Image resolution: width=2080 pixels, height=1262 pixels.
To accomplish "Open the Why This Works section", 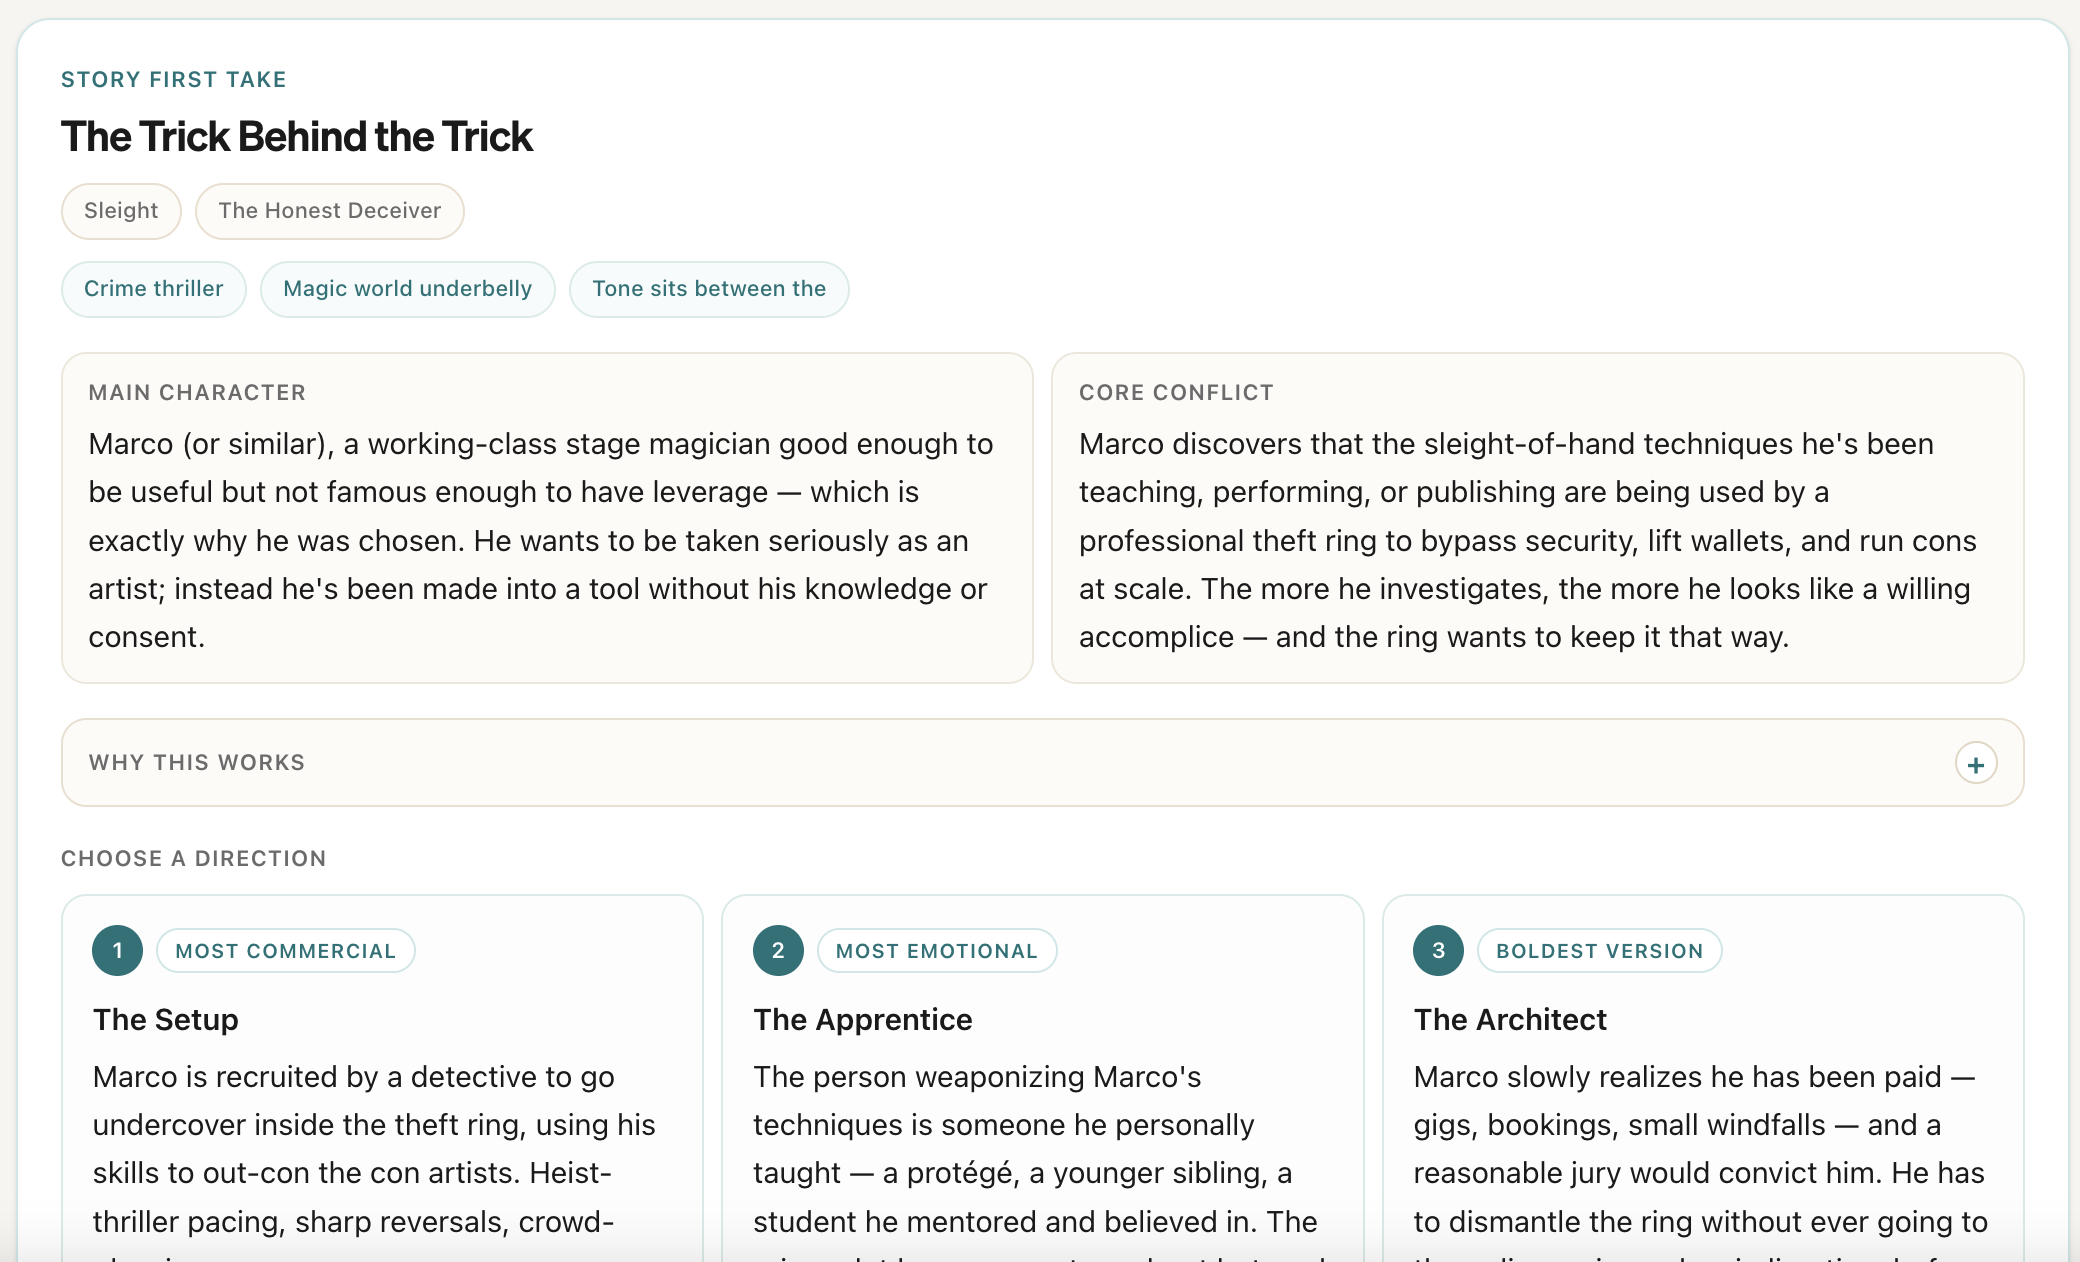I will [x=1043, y=763].
